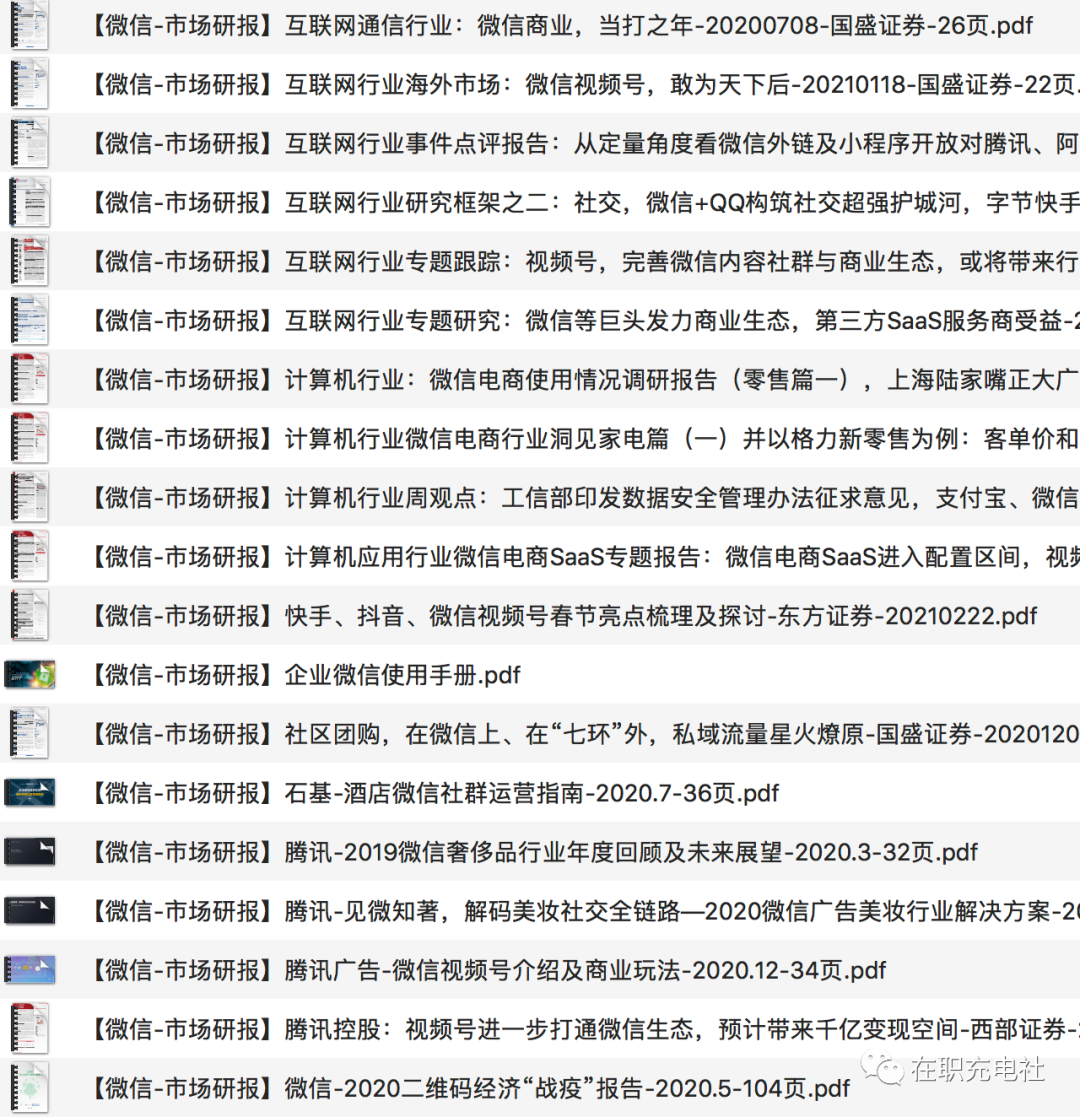Select PDF icon for 微信电商使用情况调研报告 file

coord(29,380)
